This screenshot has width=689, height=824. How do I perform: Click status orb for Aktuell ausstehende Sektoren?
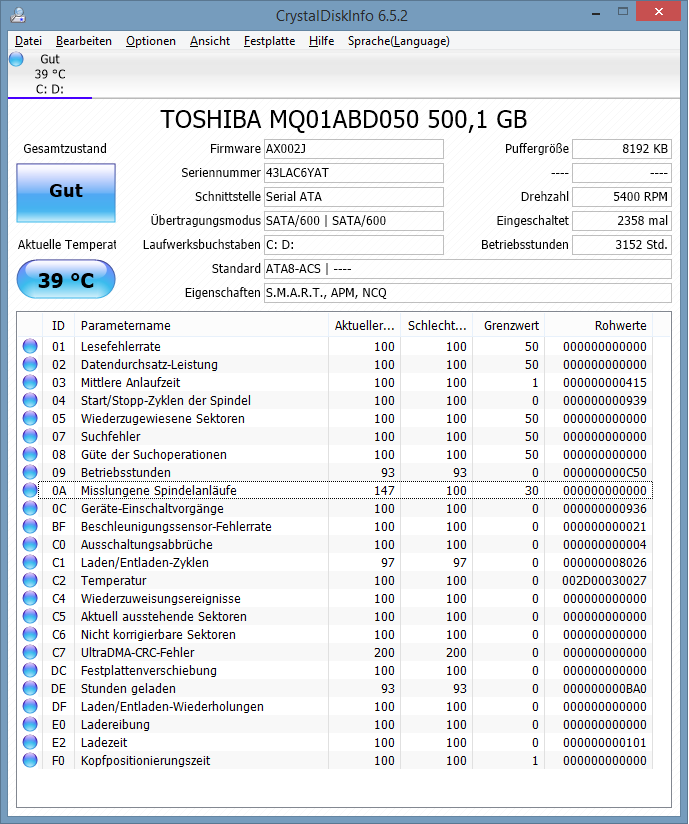pos(30,616)
